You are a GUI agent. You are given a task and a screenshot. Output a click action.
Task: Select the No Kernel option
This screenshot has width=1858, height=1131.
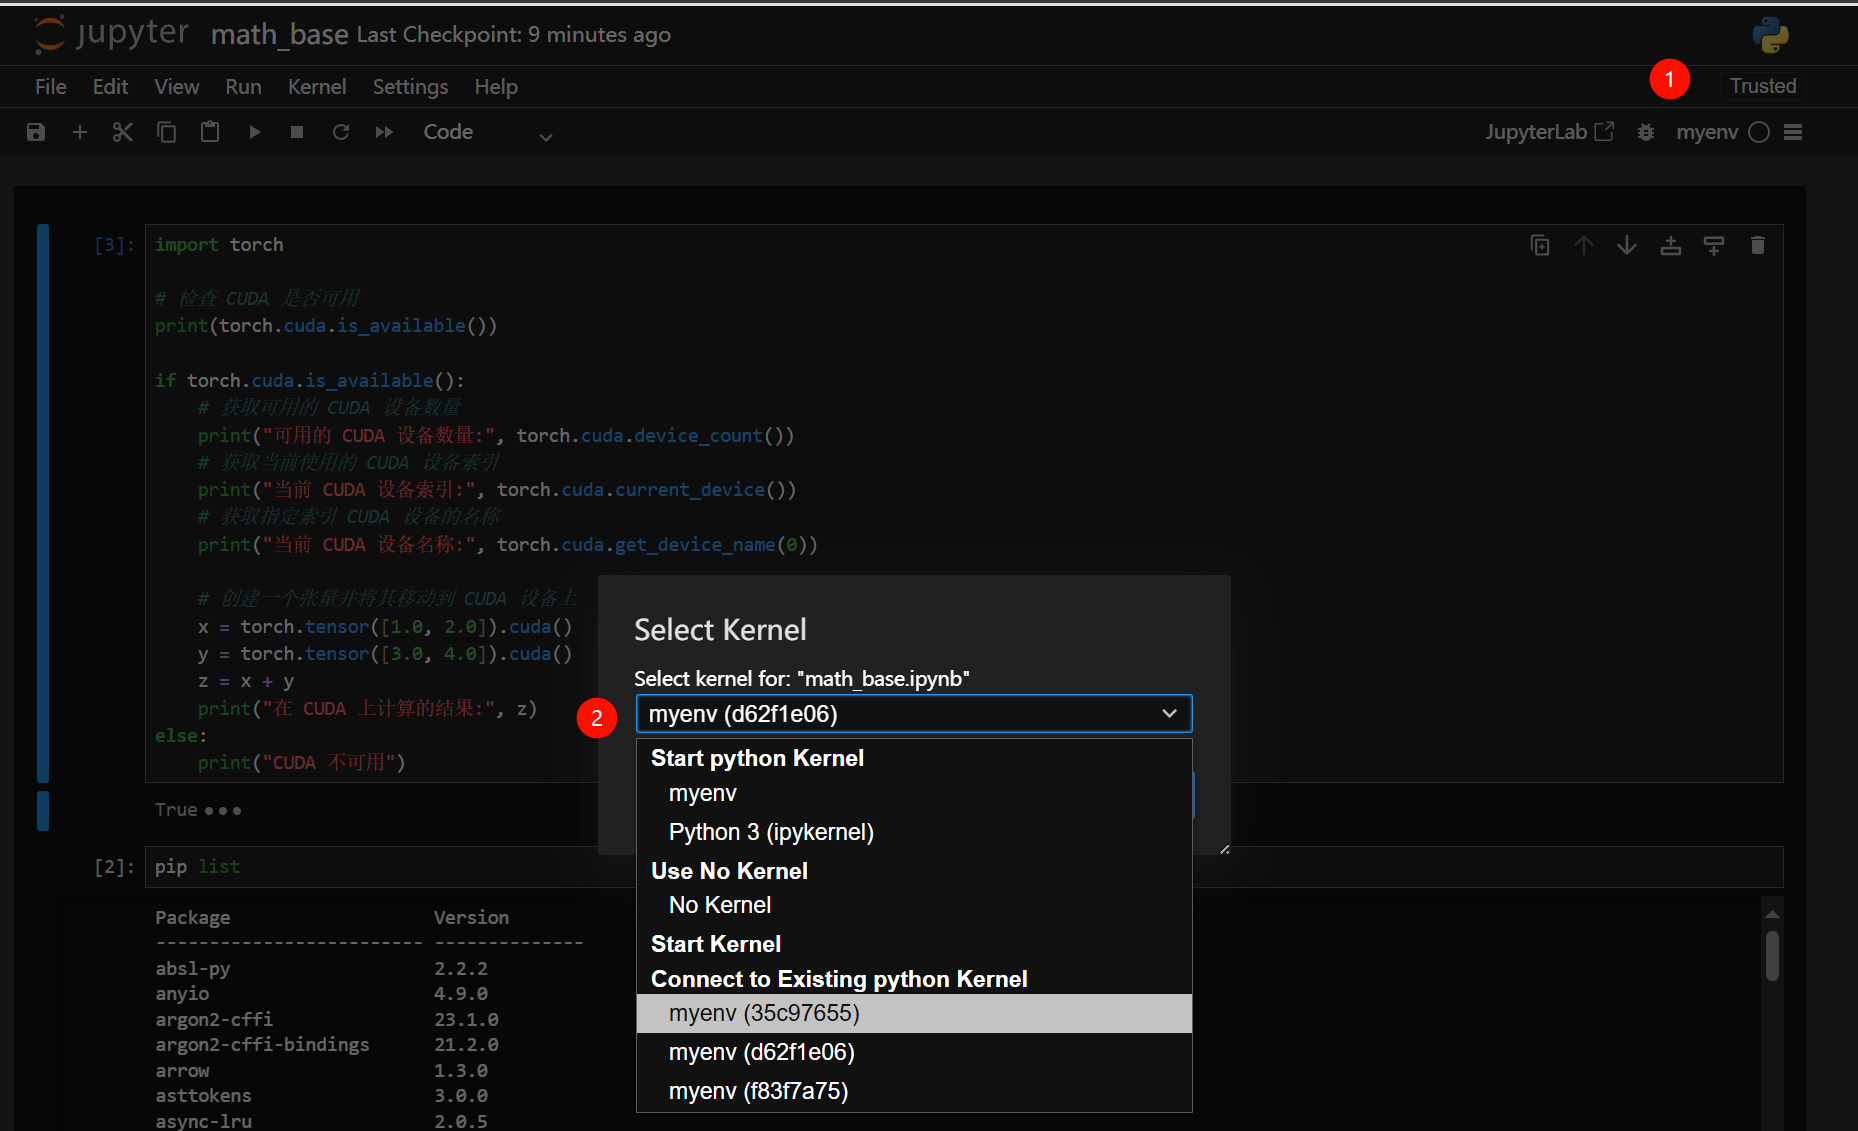pos(914,905)
